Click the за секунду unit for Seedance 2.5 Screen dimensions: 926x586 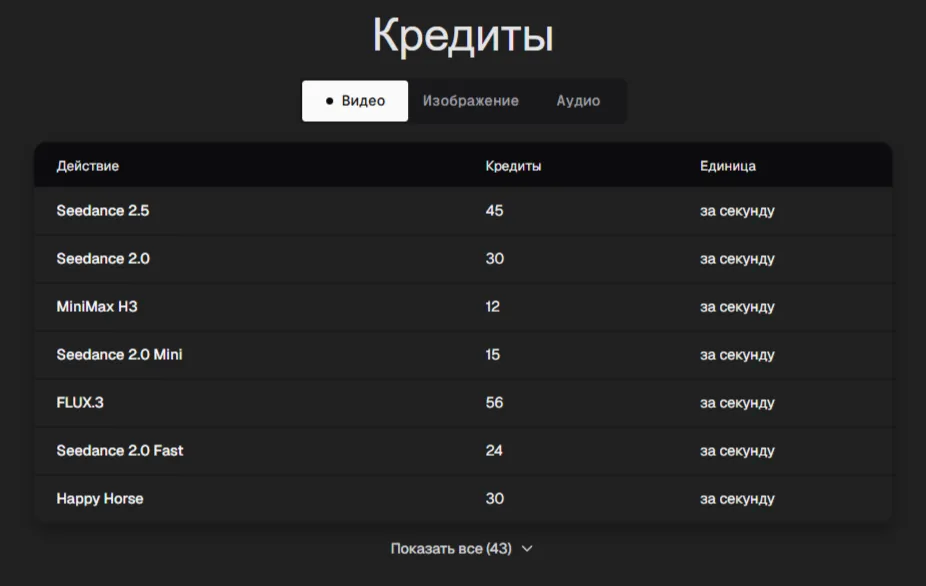click(737, 211)
